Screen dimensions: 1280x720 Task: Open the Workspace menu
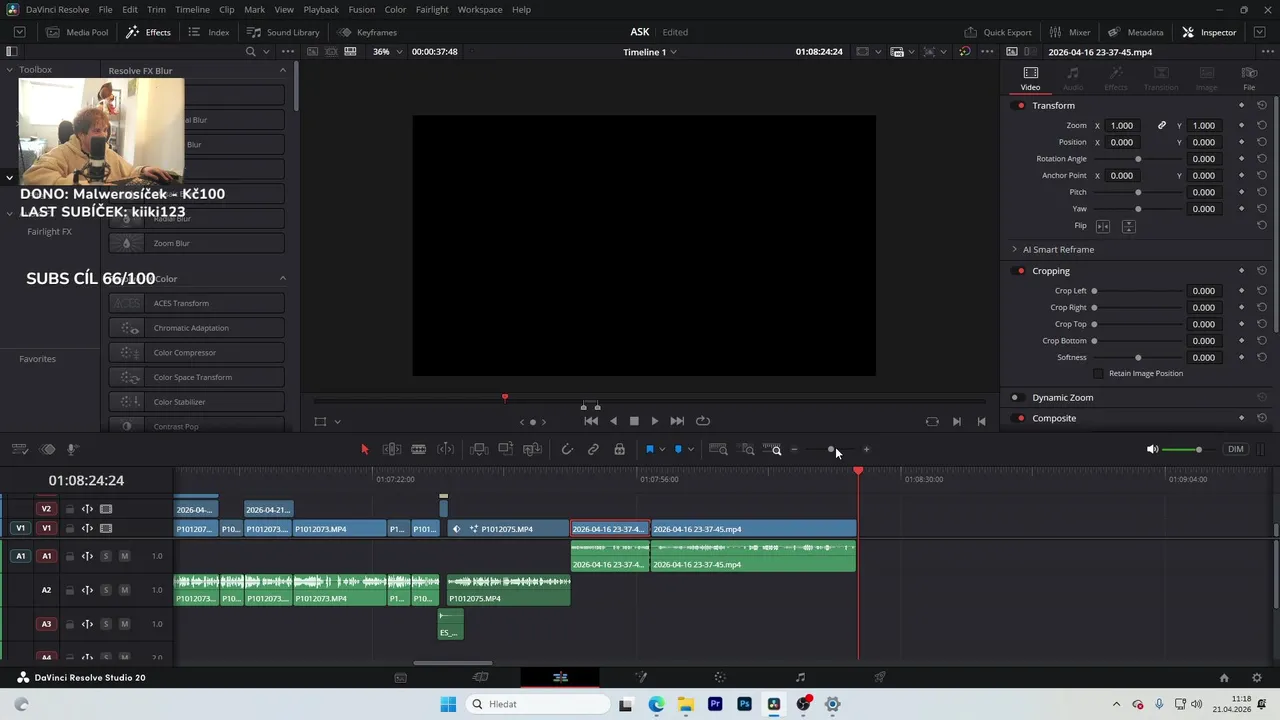tap(480, 9)
